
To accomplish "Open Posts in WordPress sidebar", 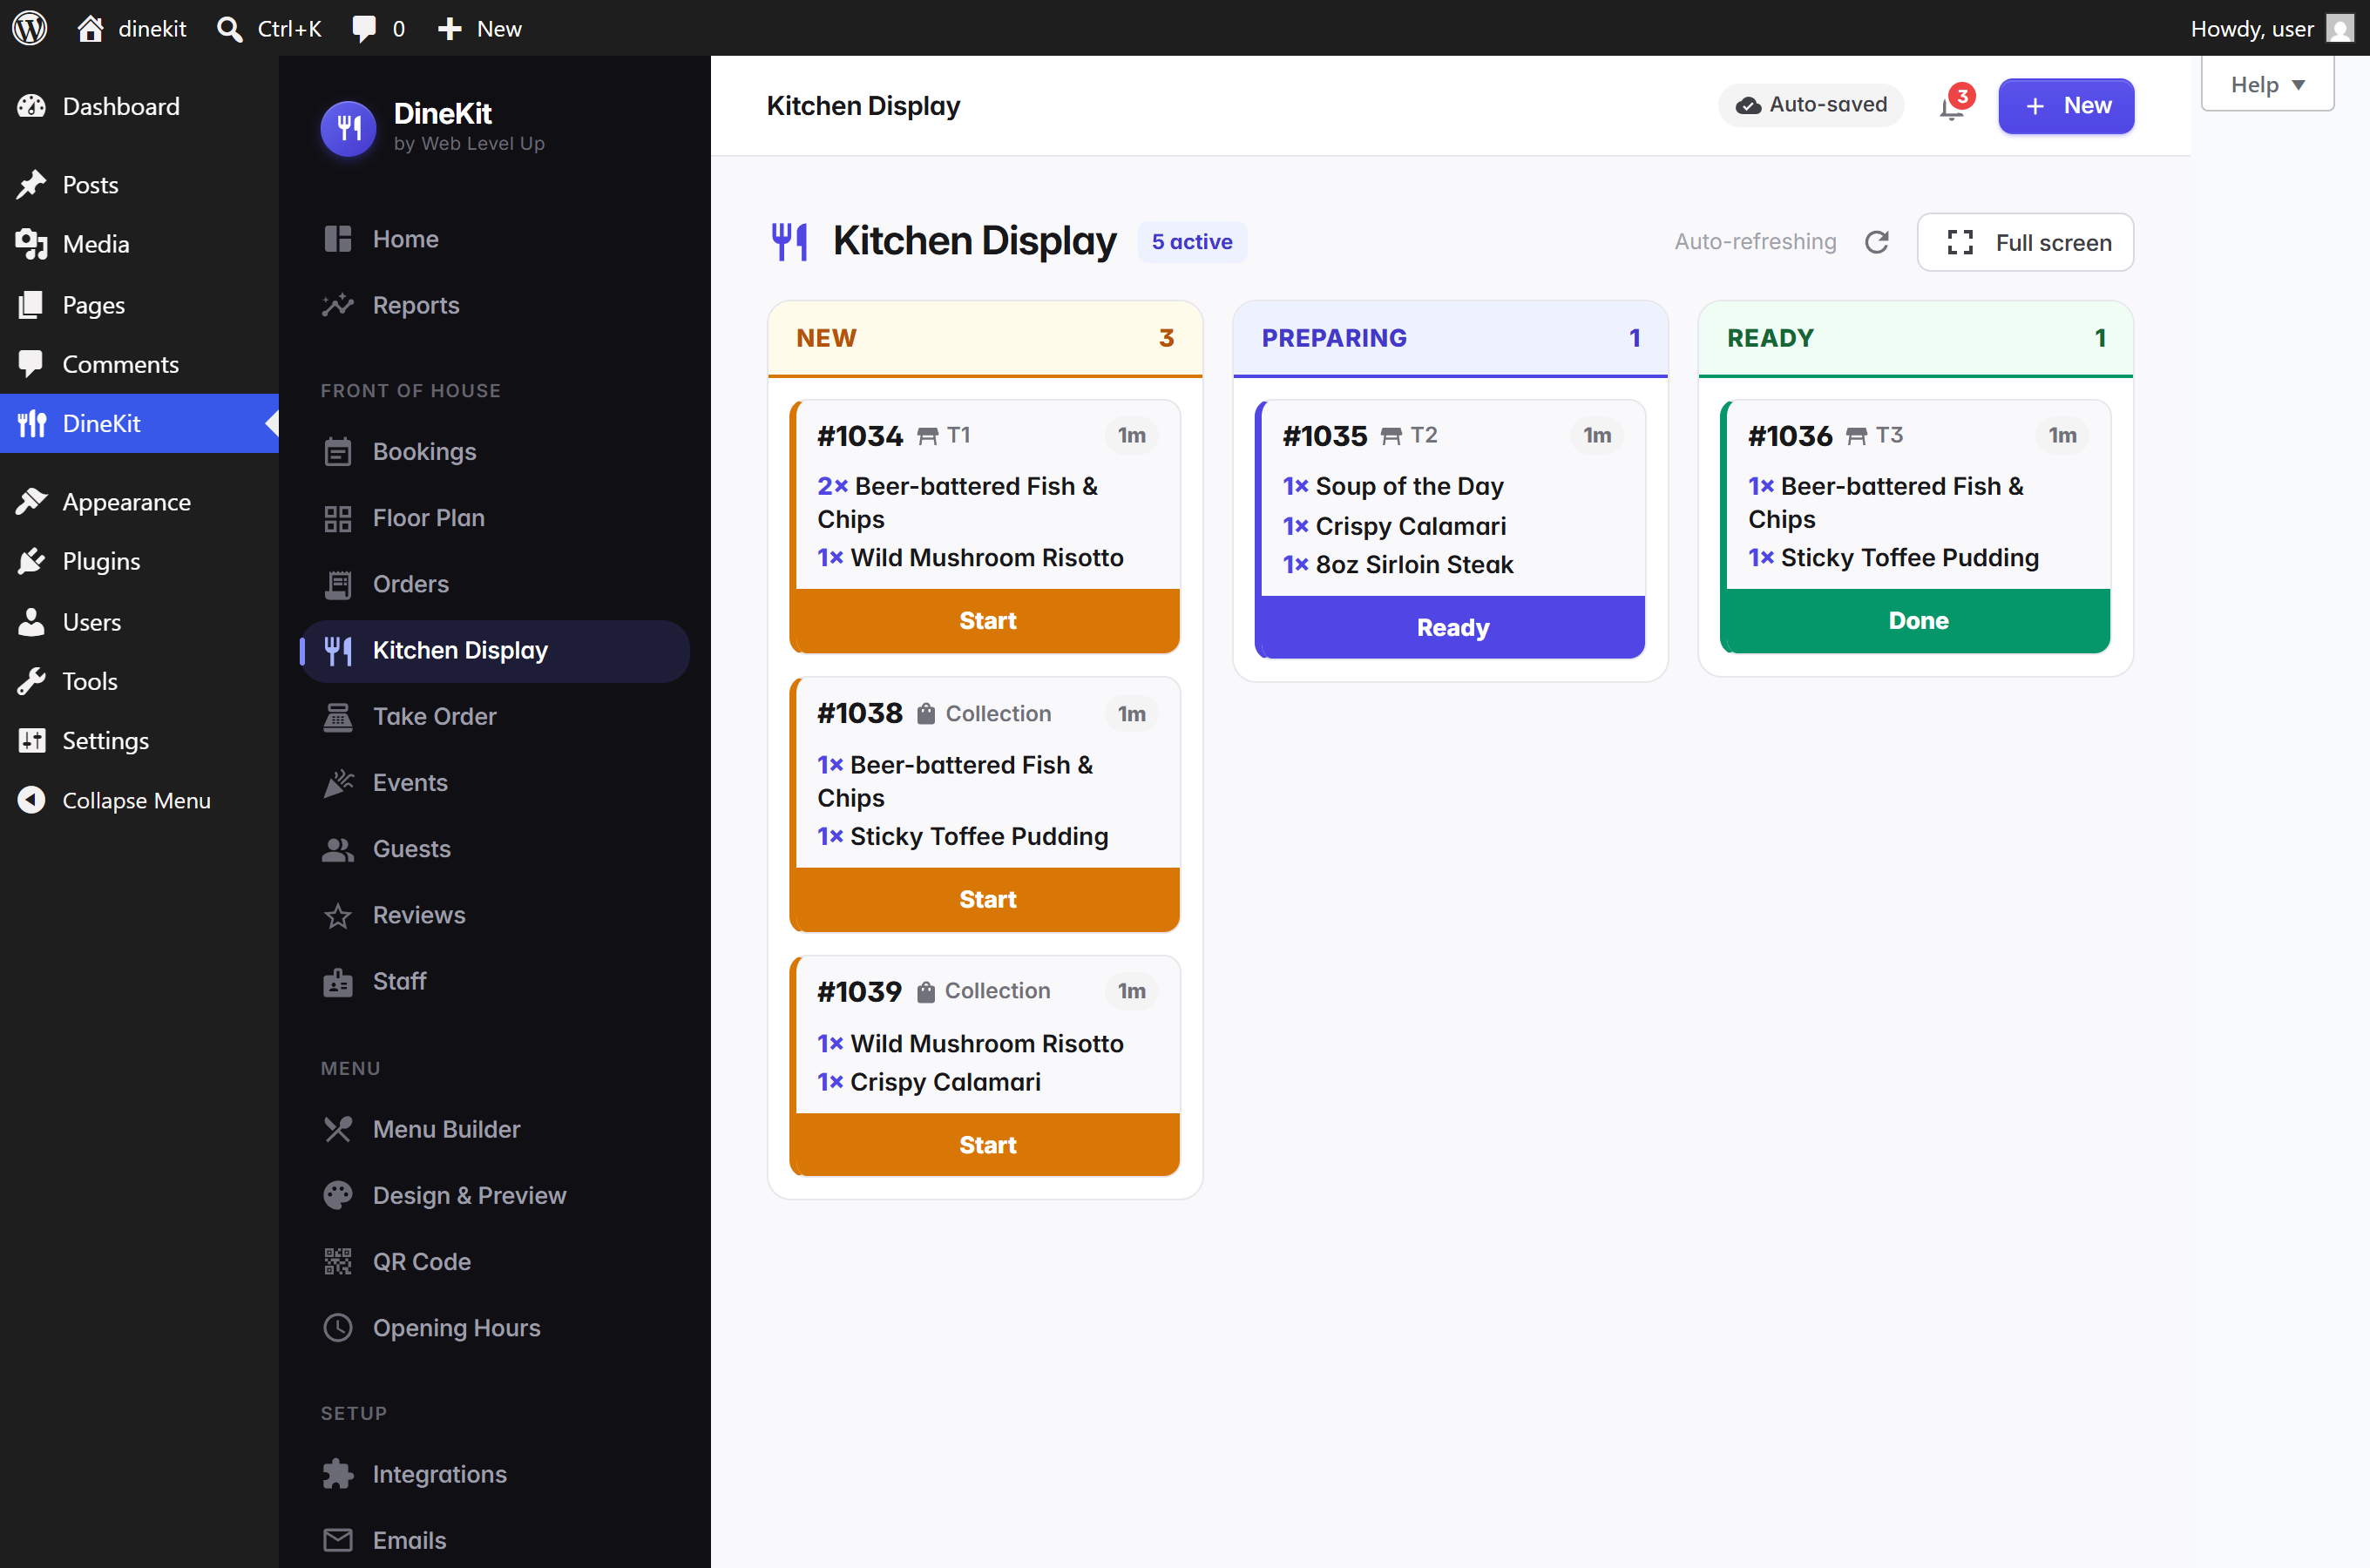I will [139, 185].
